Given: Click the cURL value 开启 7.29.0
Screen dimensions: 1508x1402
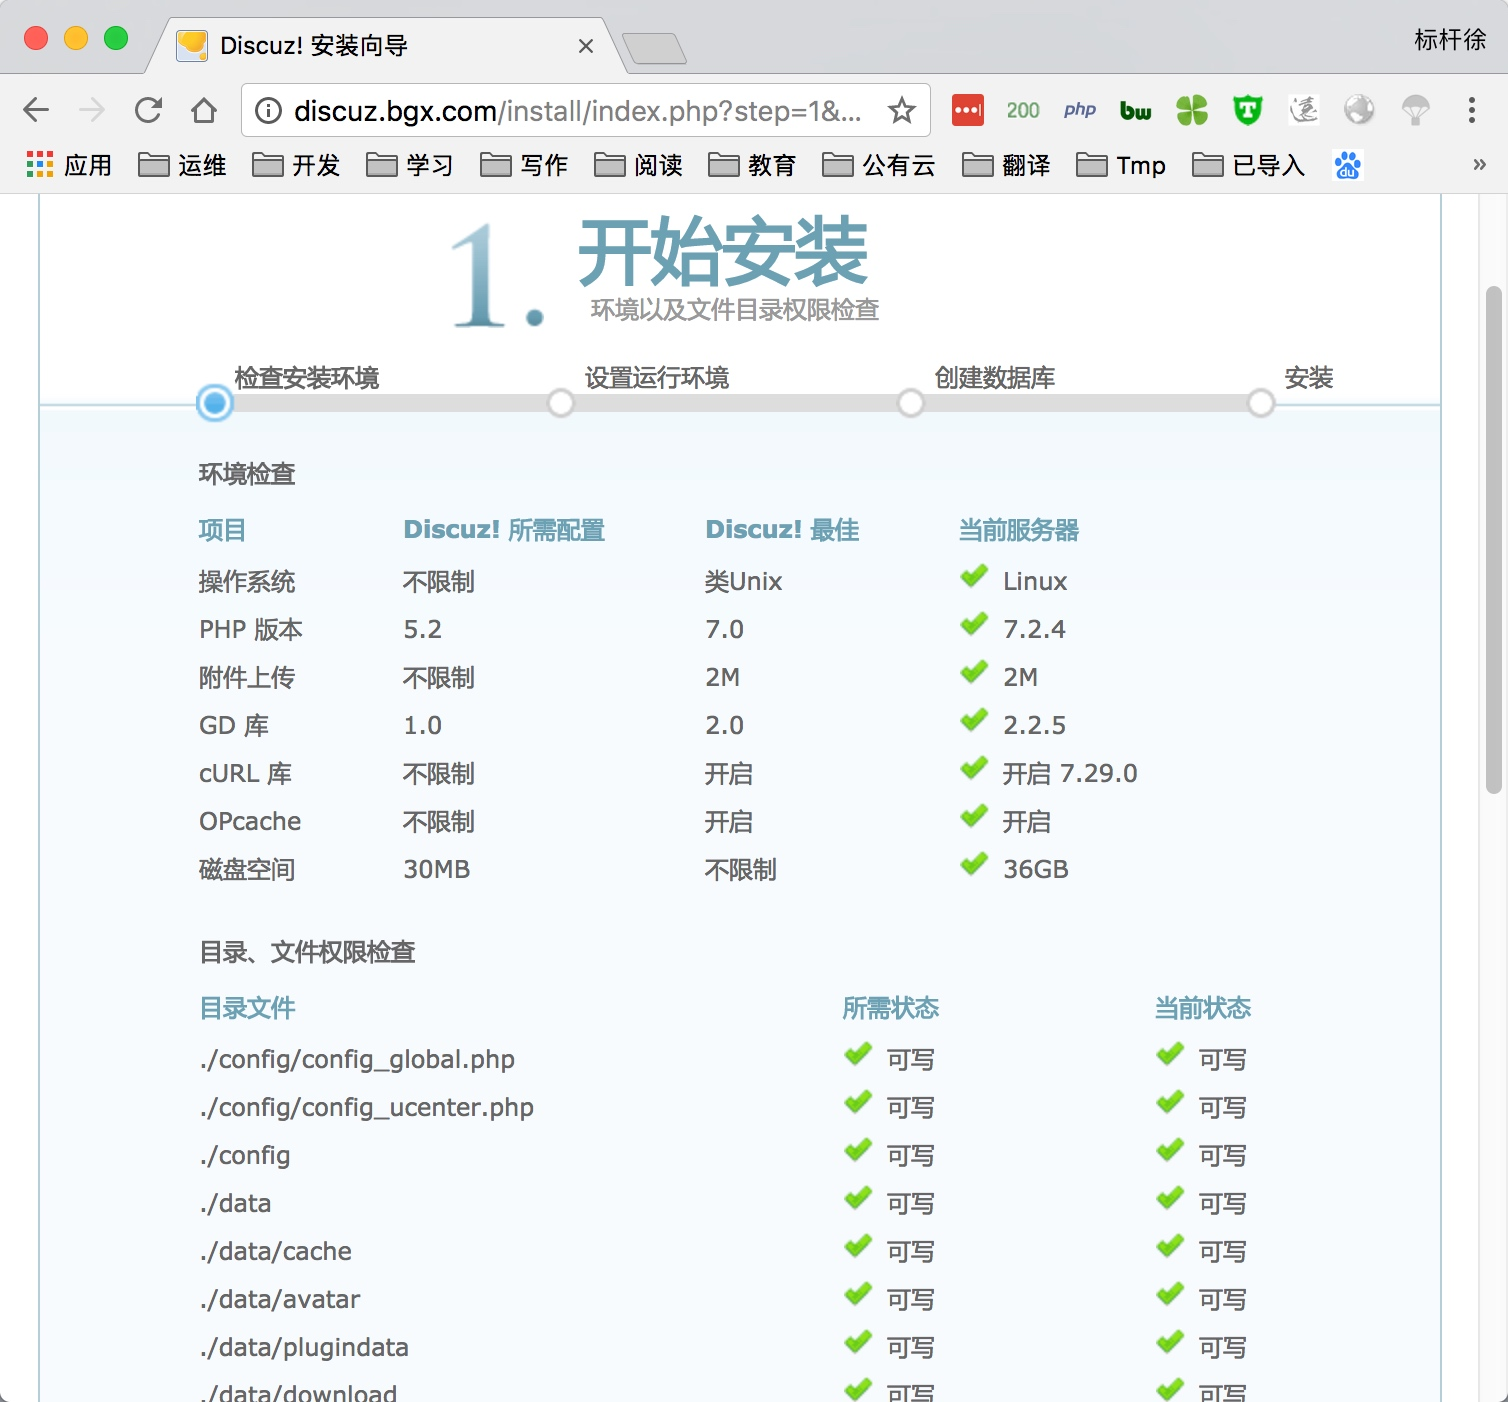Looking at the screenshot, I should pos(1070,773).
